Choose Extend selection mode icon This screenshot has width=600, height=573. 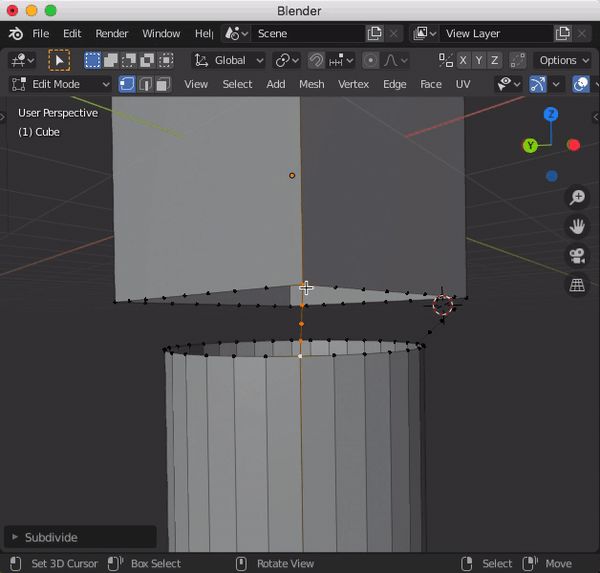point(111,60)
